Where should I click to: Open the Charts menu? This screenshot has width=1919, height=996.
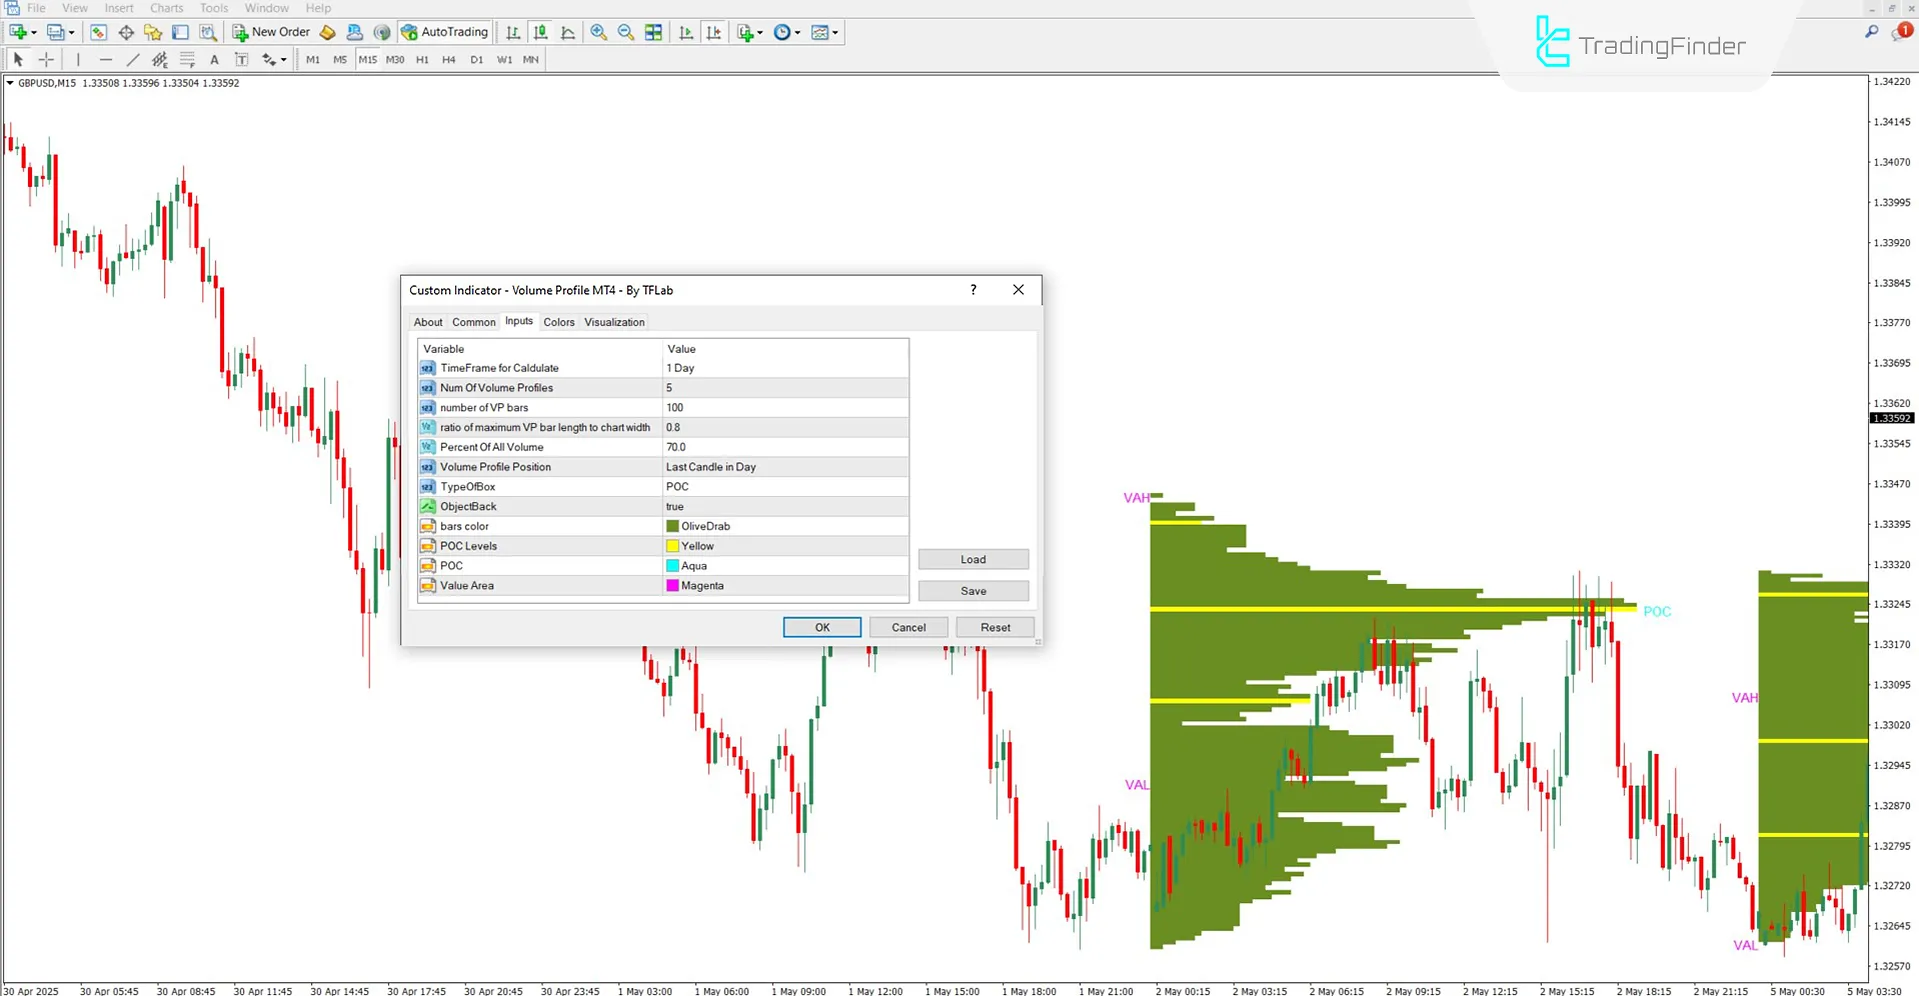(166, 8)
